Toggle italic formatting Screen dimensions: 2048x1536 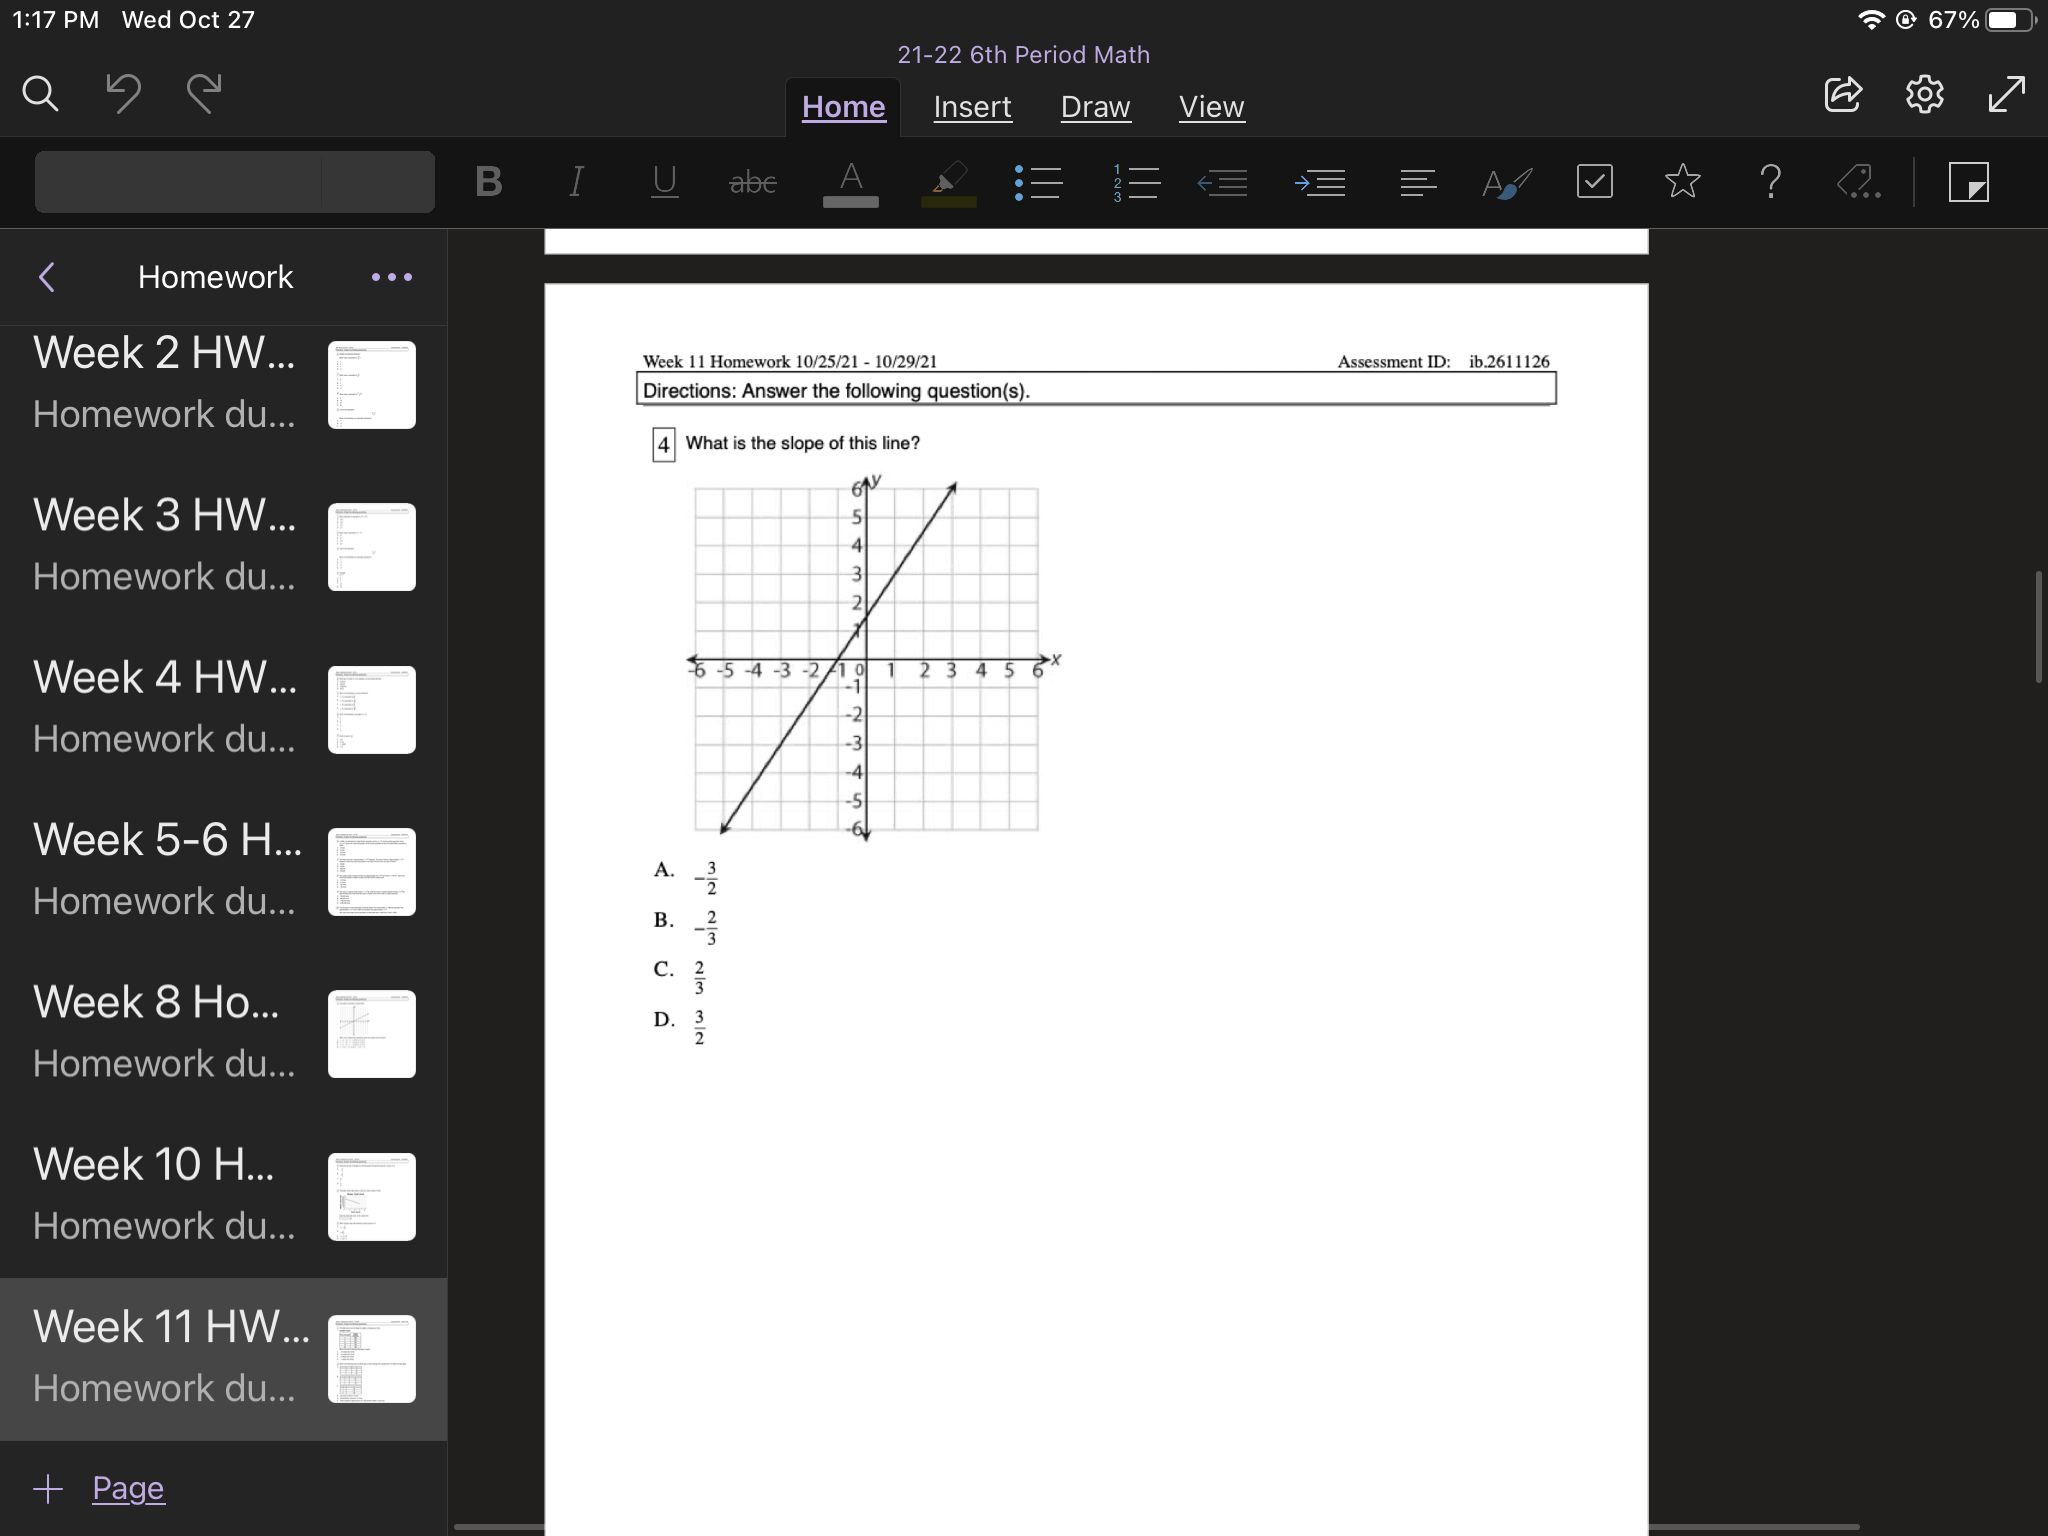click(x=575, y=182)
